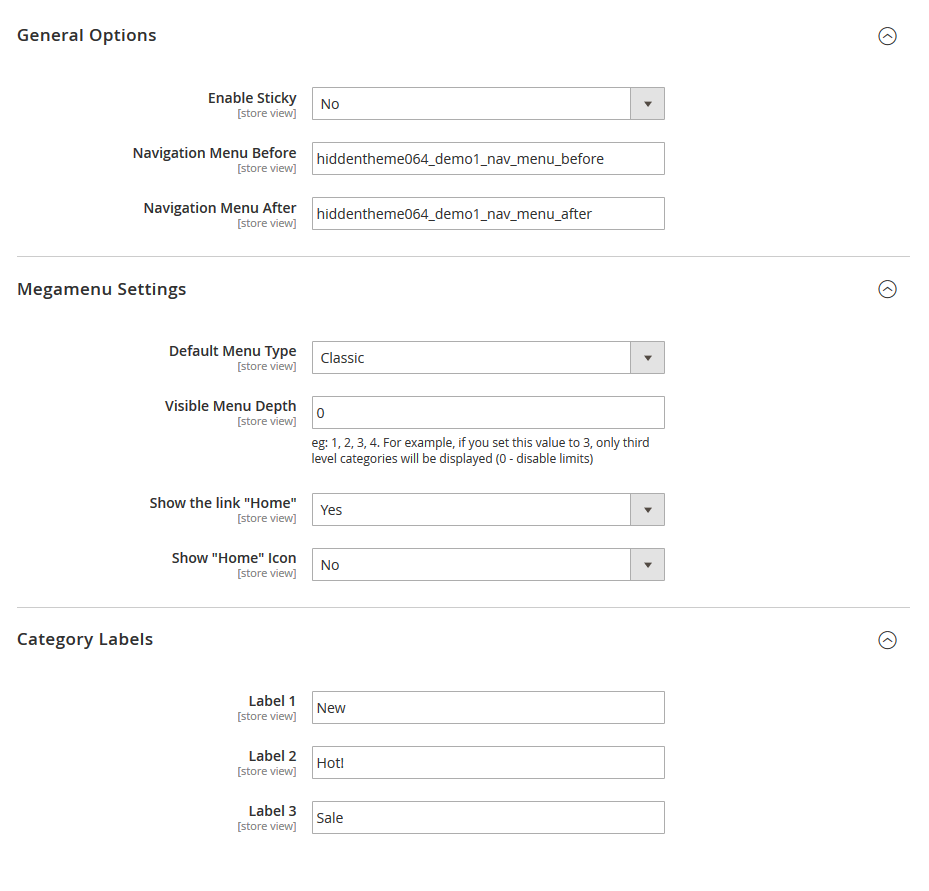Click the Label 2 field containing Hotl
This screenshot has width=929, height=891.
[488, 762]
